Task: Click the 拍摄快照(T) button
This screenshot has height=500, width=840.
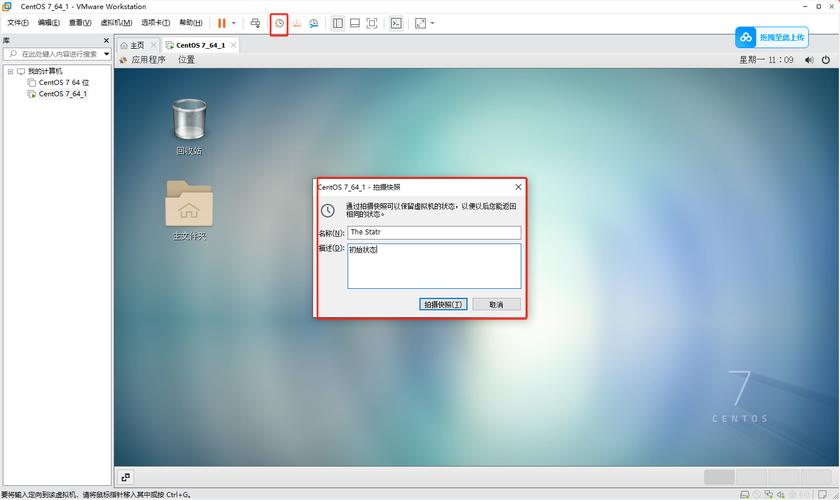Action: click(x=443, y=304)
